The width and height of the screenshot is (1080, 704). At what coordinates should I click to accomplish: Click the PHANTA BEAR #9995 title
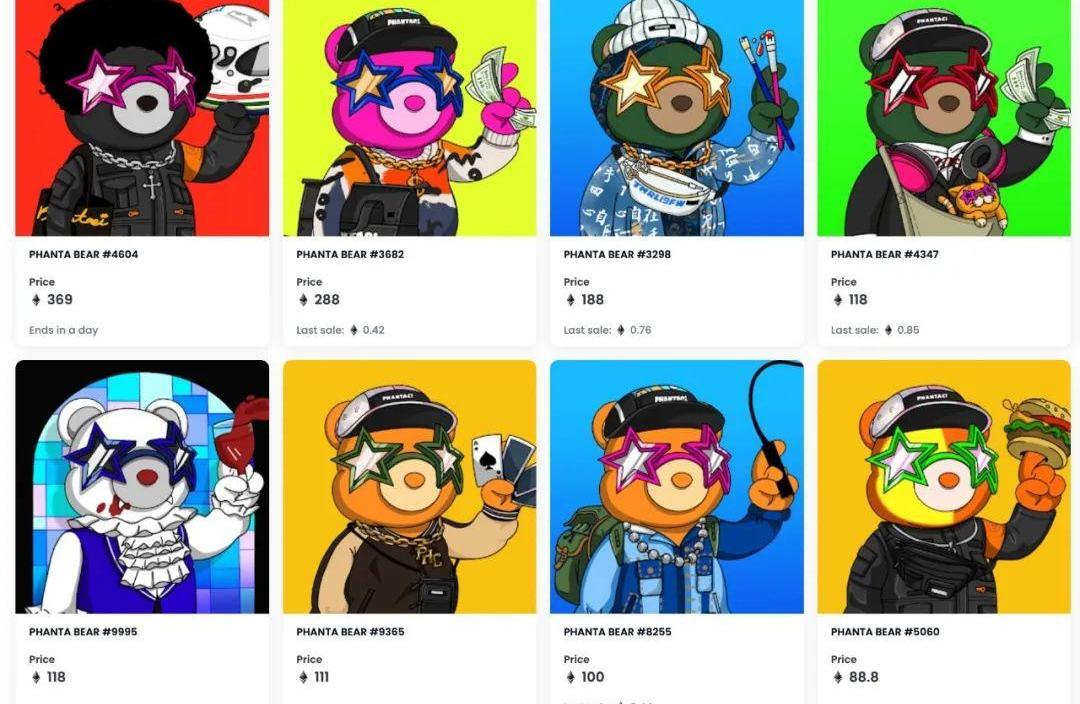click(x=83, y=632)
